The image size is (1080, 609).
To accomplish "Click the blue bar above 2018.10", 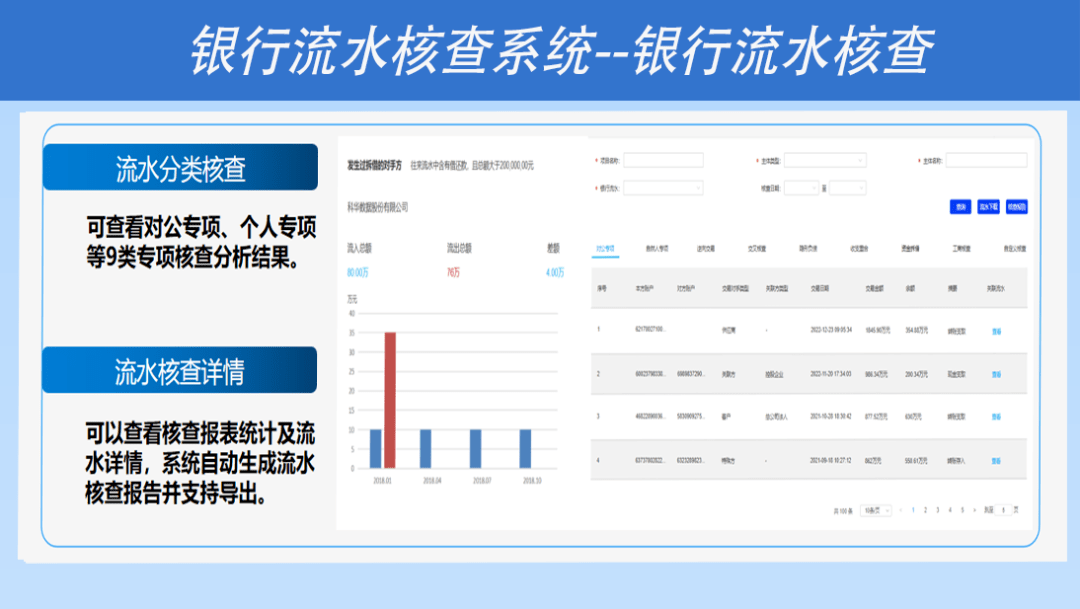I will point(526,449).
